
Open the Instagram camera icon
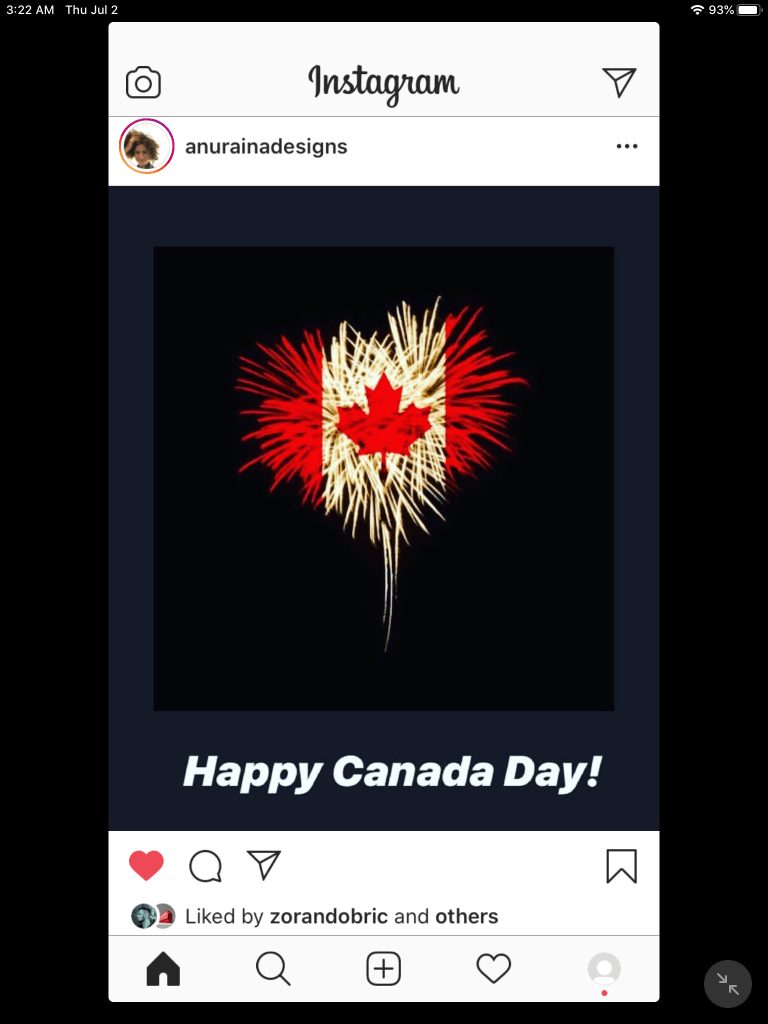click(143, 82)
